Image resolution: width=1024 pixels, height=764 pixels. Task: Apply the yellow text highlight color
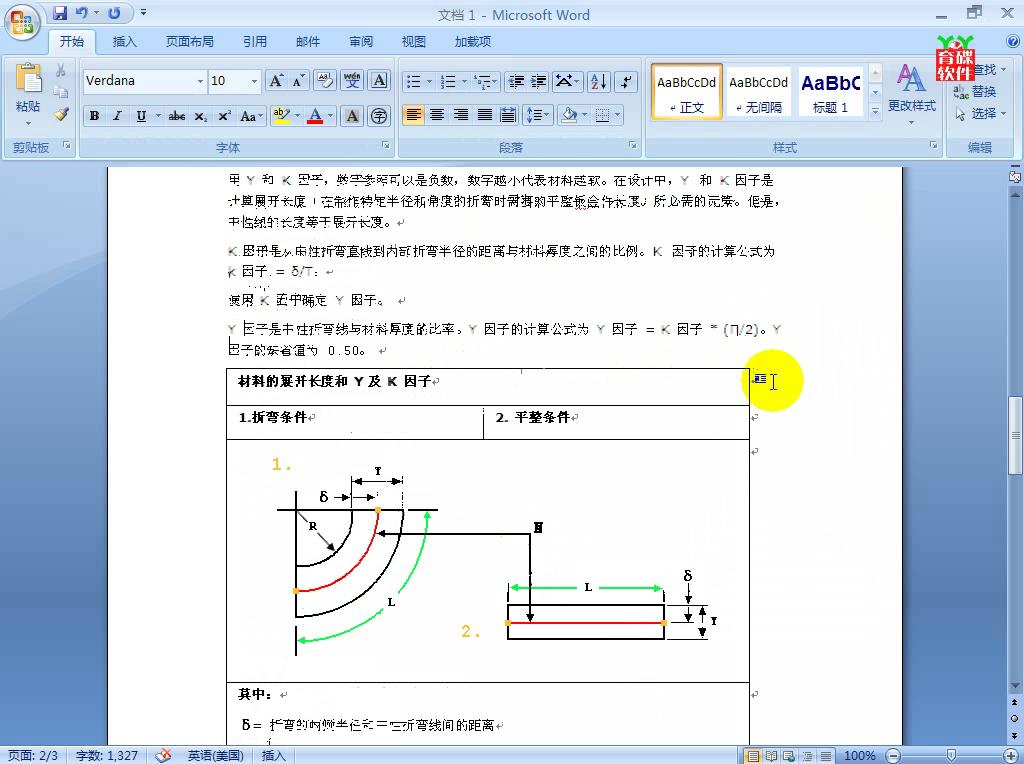pos(281,116)
